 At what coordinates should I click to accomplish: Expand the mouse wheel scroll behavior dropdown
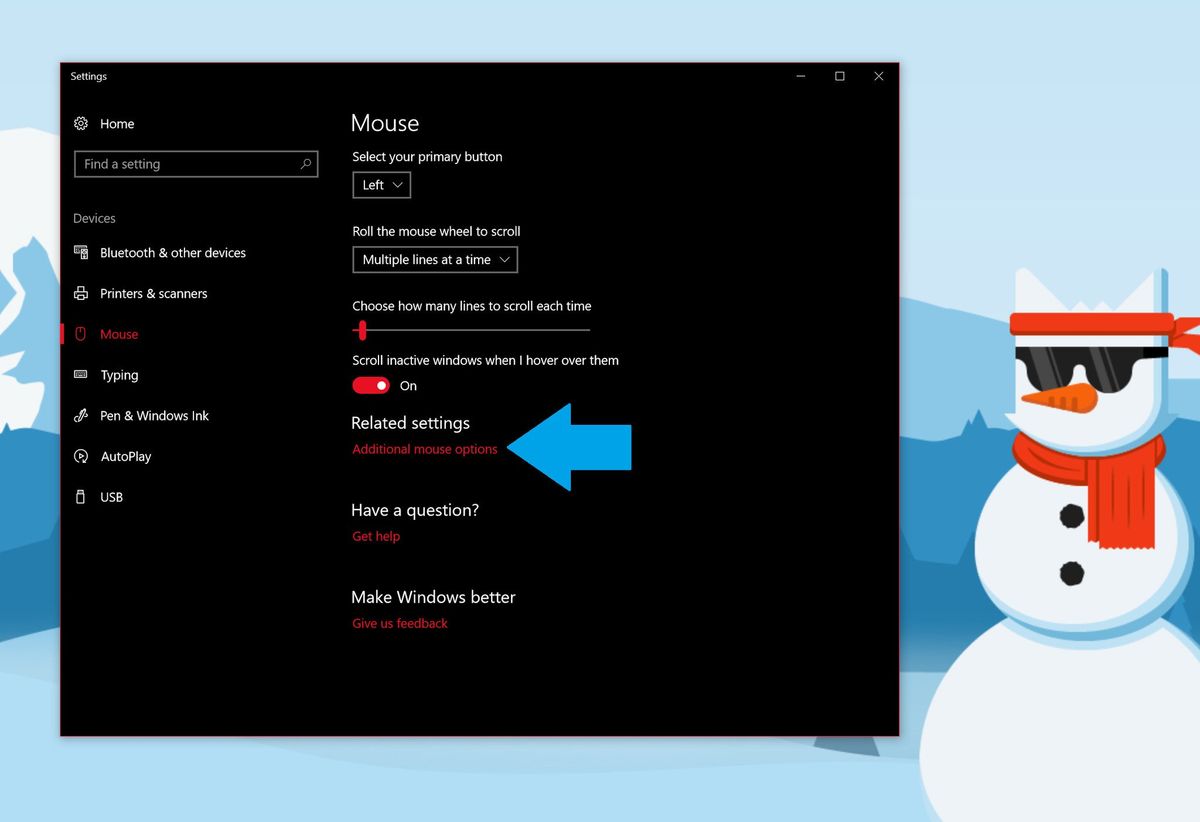[x=434, y=259]
